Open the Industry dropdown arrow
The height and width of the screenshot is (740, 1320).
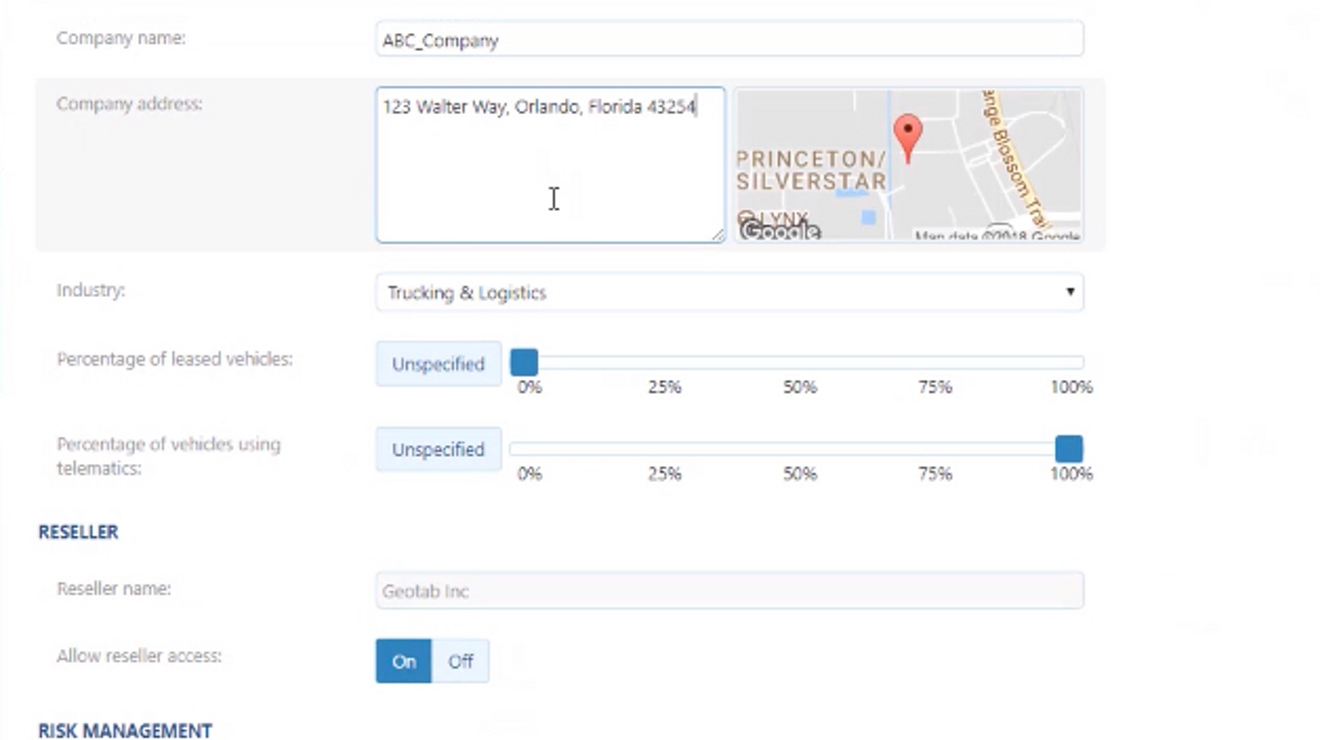click(x=1069, y=292)
